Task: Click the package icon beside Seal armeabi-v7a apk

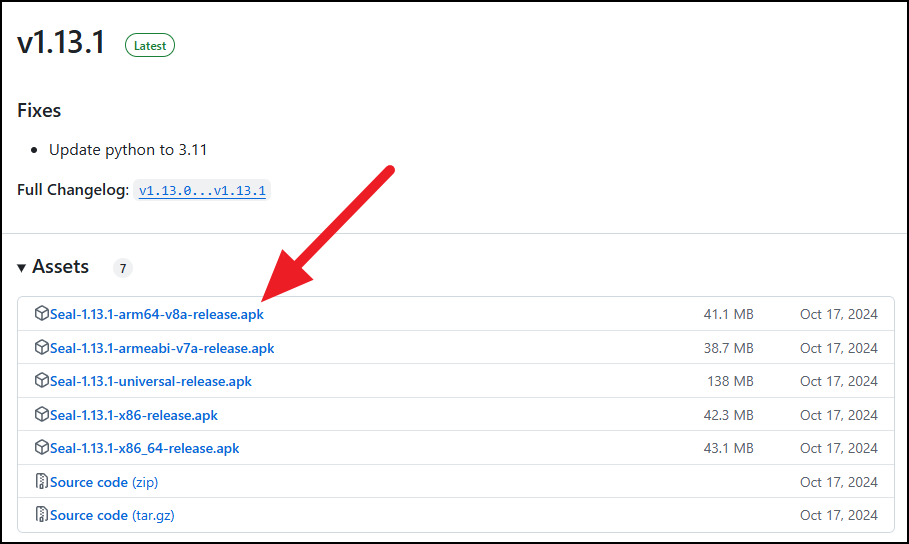Action: 41,347
